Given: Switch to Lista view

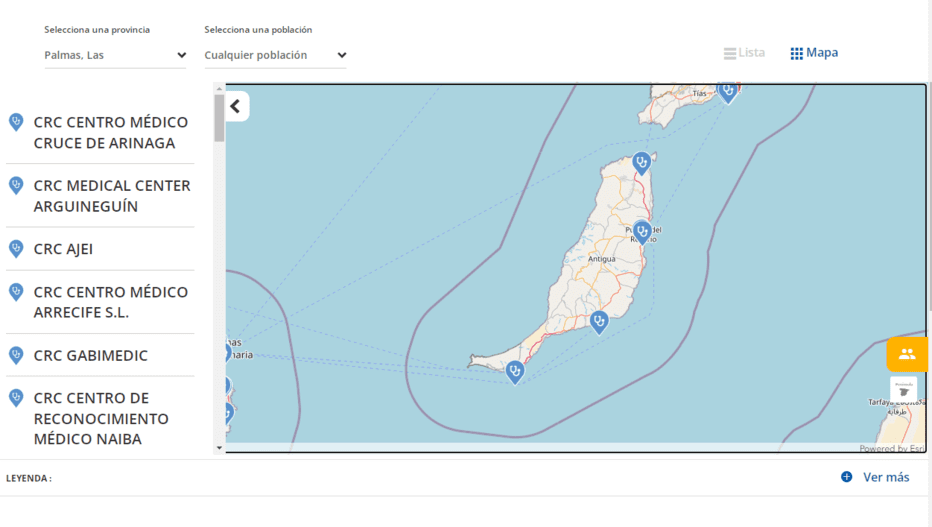Looking at the screenshot, I should (744, 53).
